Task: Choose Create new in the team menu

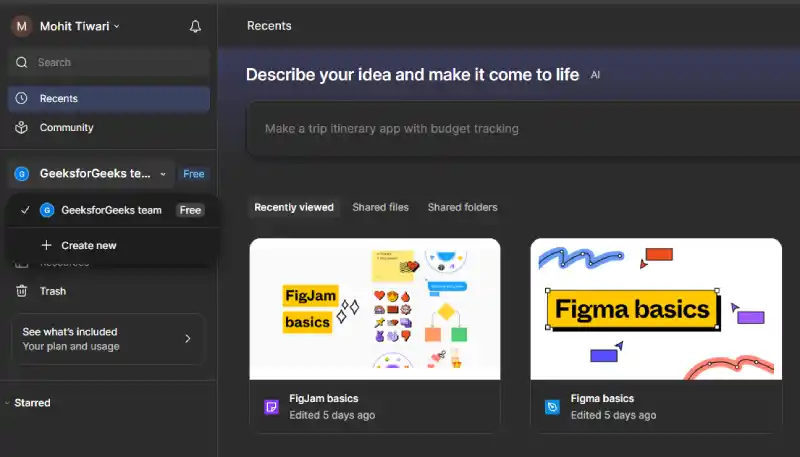Action: pos(113,245)
